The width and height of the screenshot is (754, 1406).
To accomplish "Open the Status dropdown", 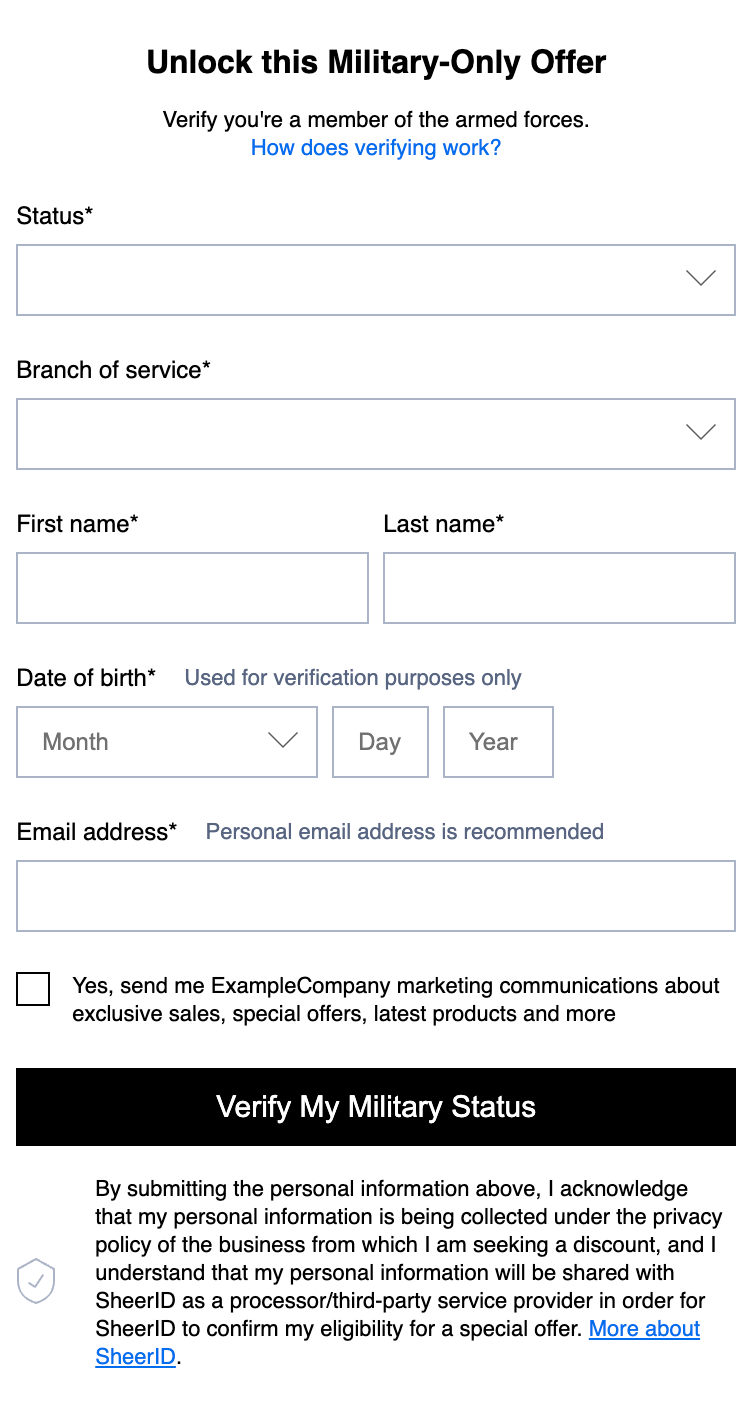I will click(350, 280).
